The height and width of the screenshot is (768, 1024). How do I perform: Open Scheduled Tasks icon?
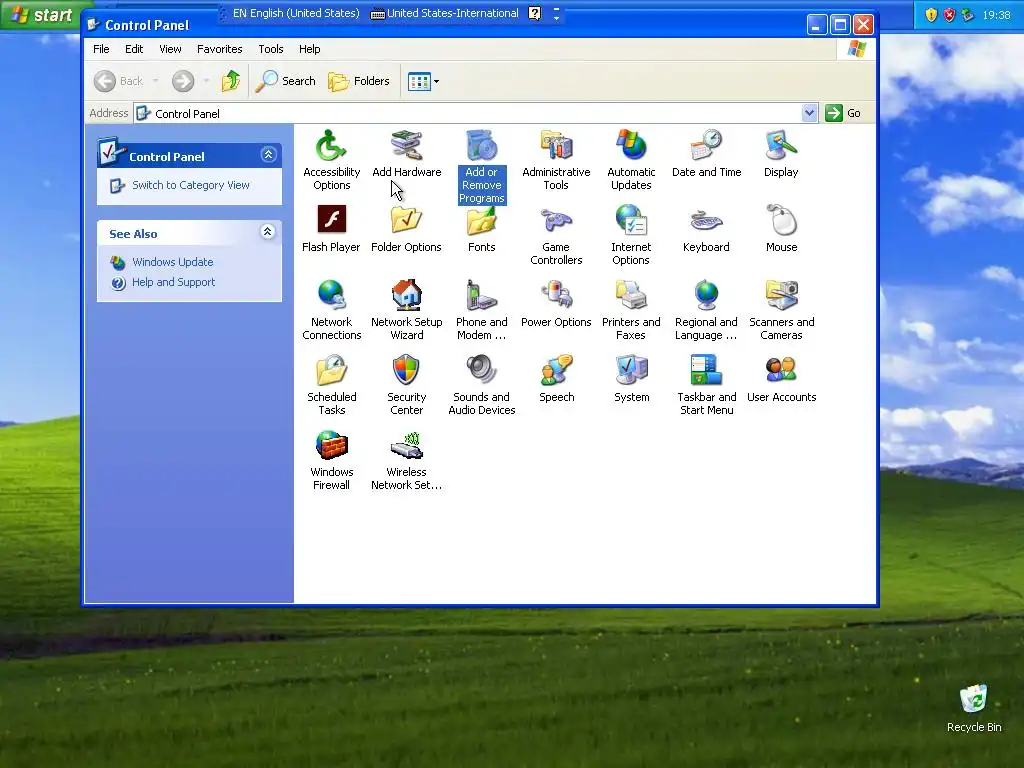pyautogui.click(x=331, y=385)
